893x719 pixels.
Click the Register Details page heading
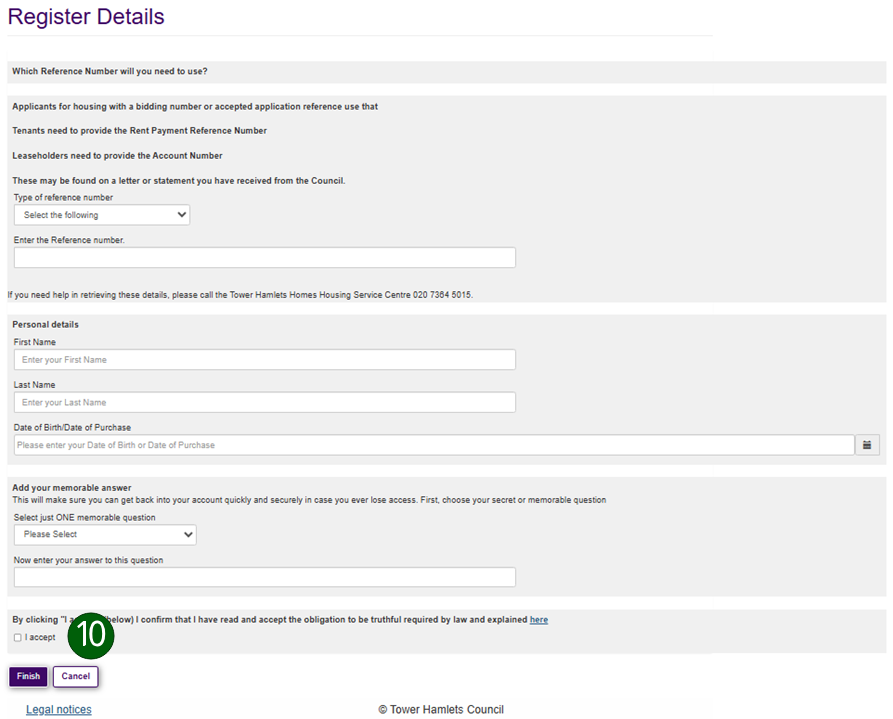click(86, 17)
